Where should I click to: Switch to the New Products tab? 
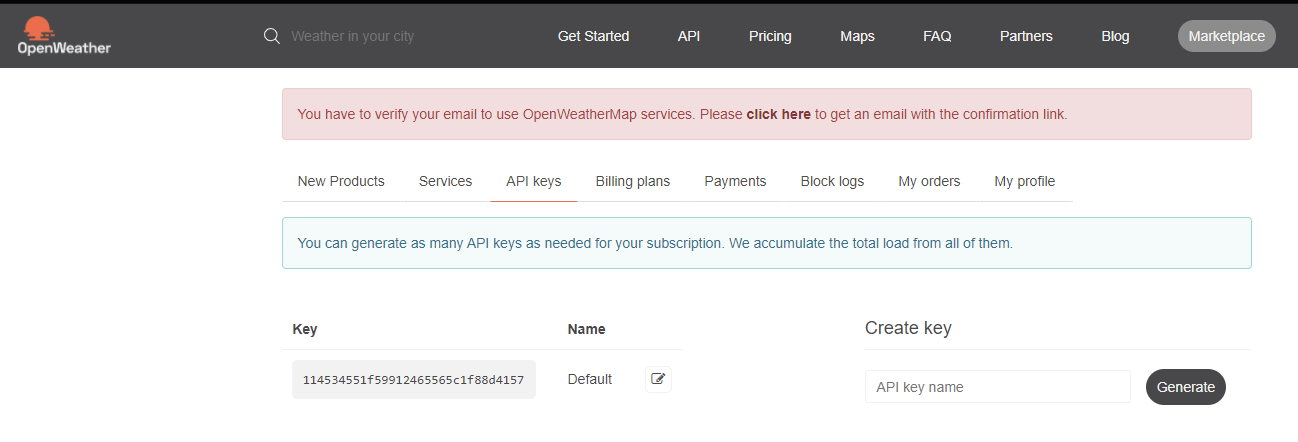[341, 181]
